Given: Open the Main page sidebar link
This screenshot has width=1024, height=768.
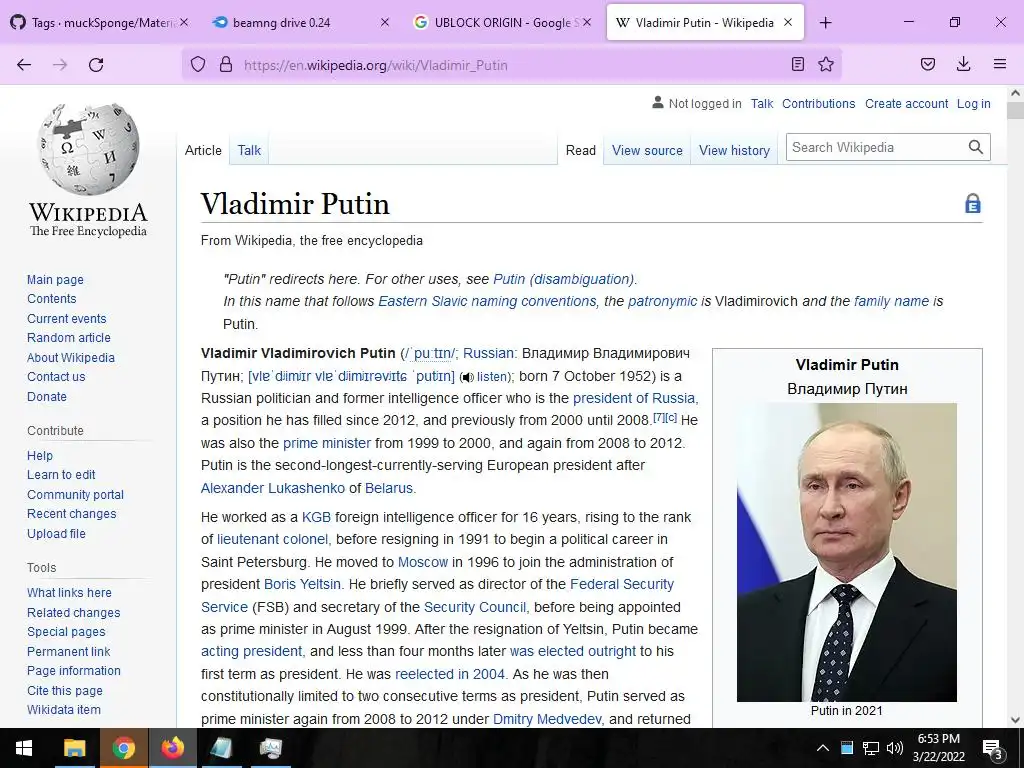Looking at the screenshot, I should pyautogui.click(x=56, y=280).
